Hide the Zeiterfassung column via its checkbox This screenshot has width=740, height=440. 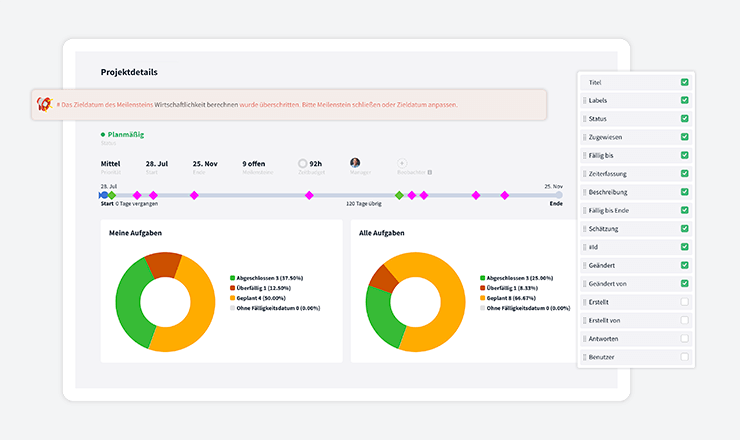tap(684, 173)
